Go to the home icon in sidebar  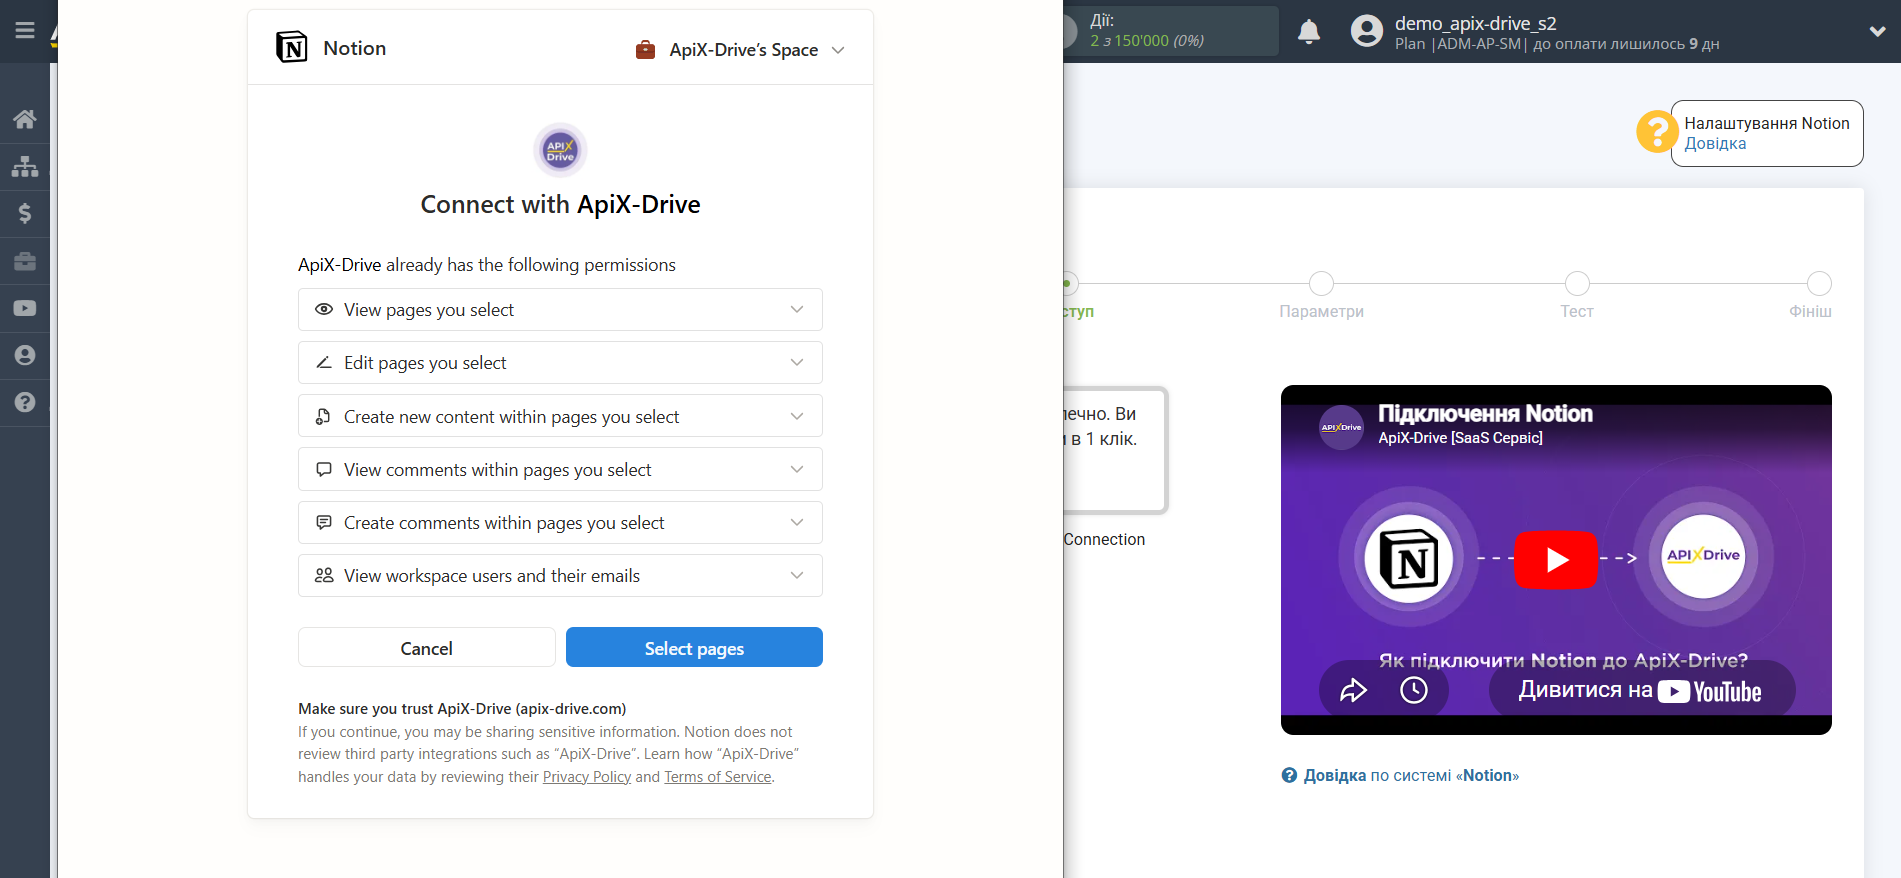(x=25, y=119)
